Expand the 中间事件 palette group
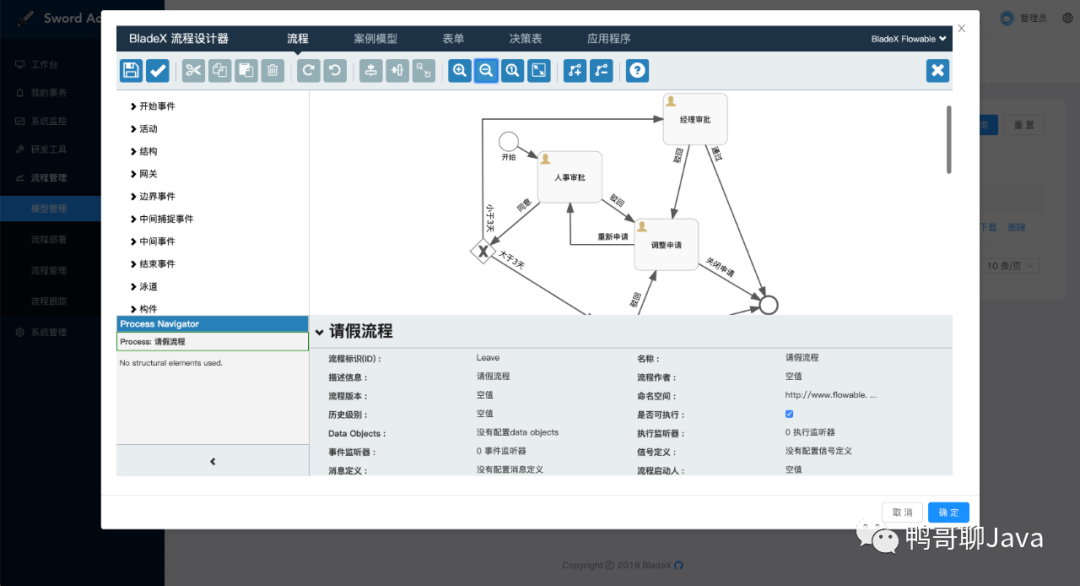Image resolution: width=1080 pixels, height=586 pixels. tap(153, 241)
